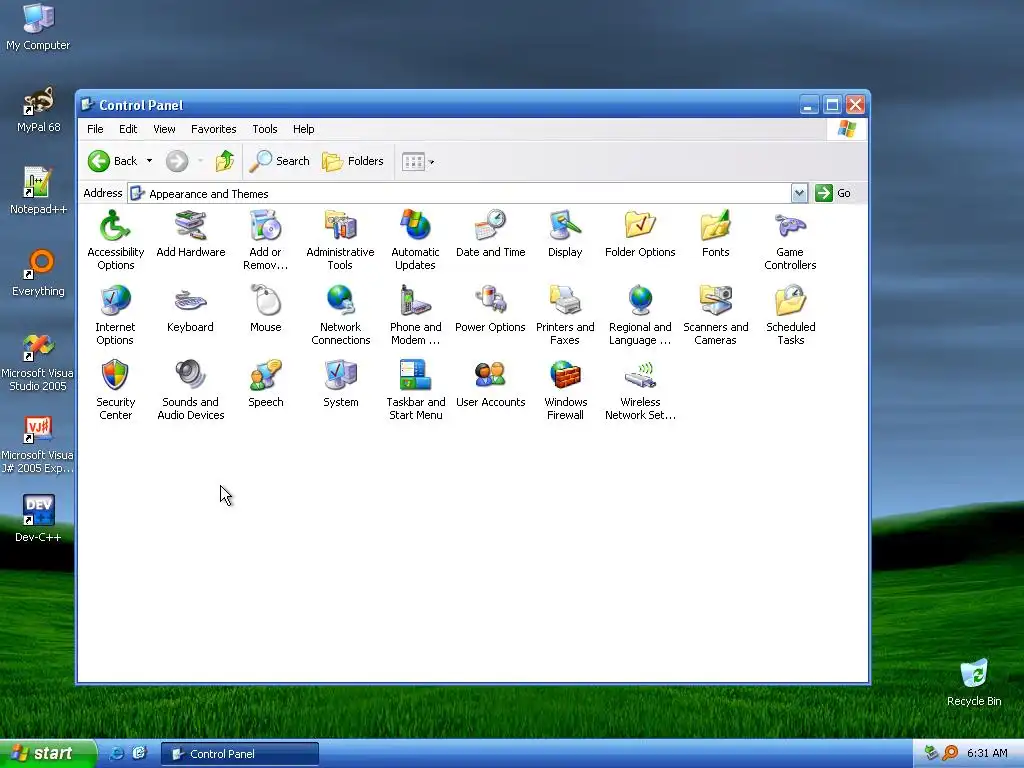
Task: Select Scanners and Cameras icon
Action: [715, 315]
